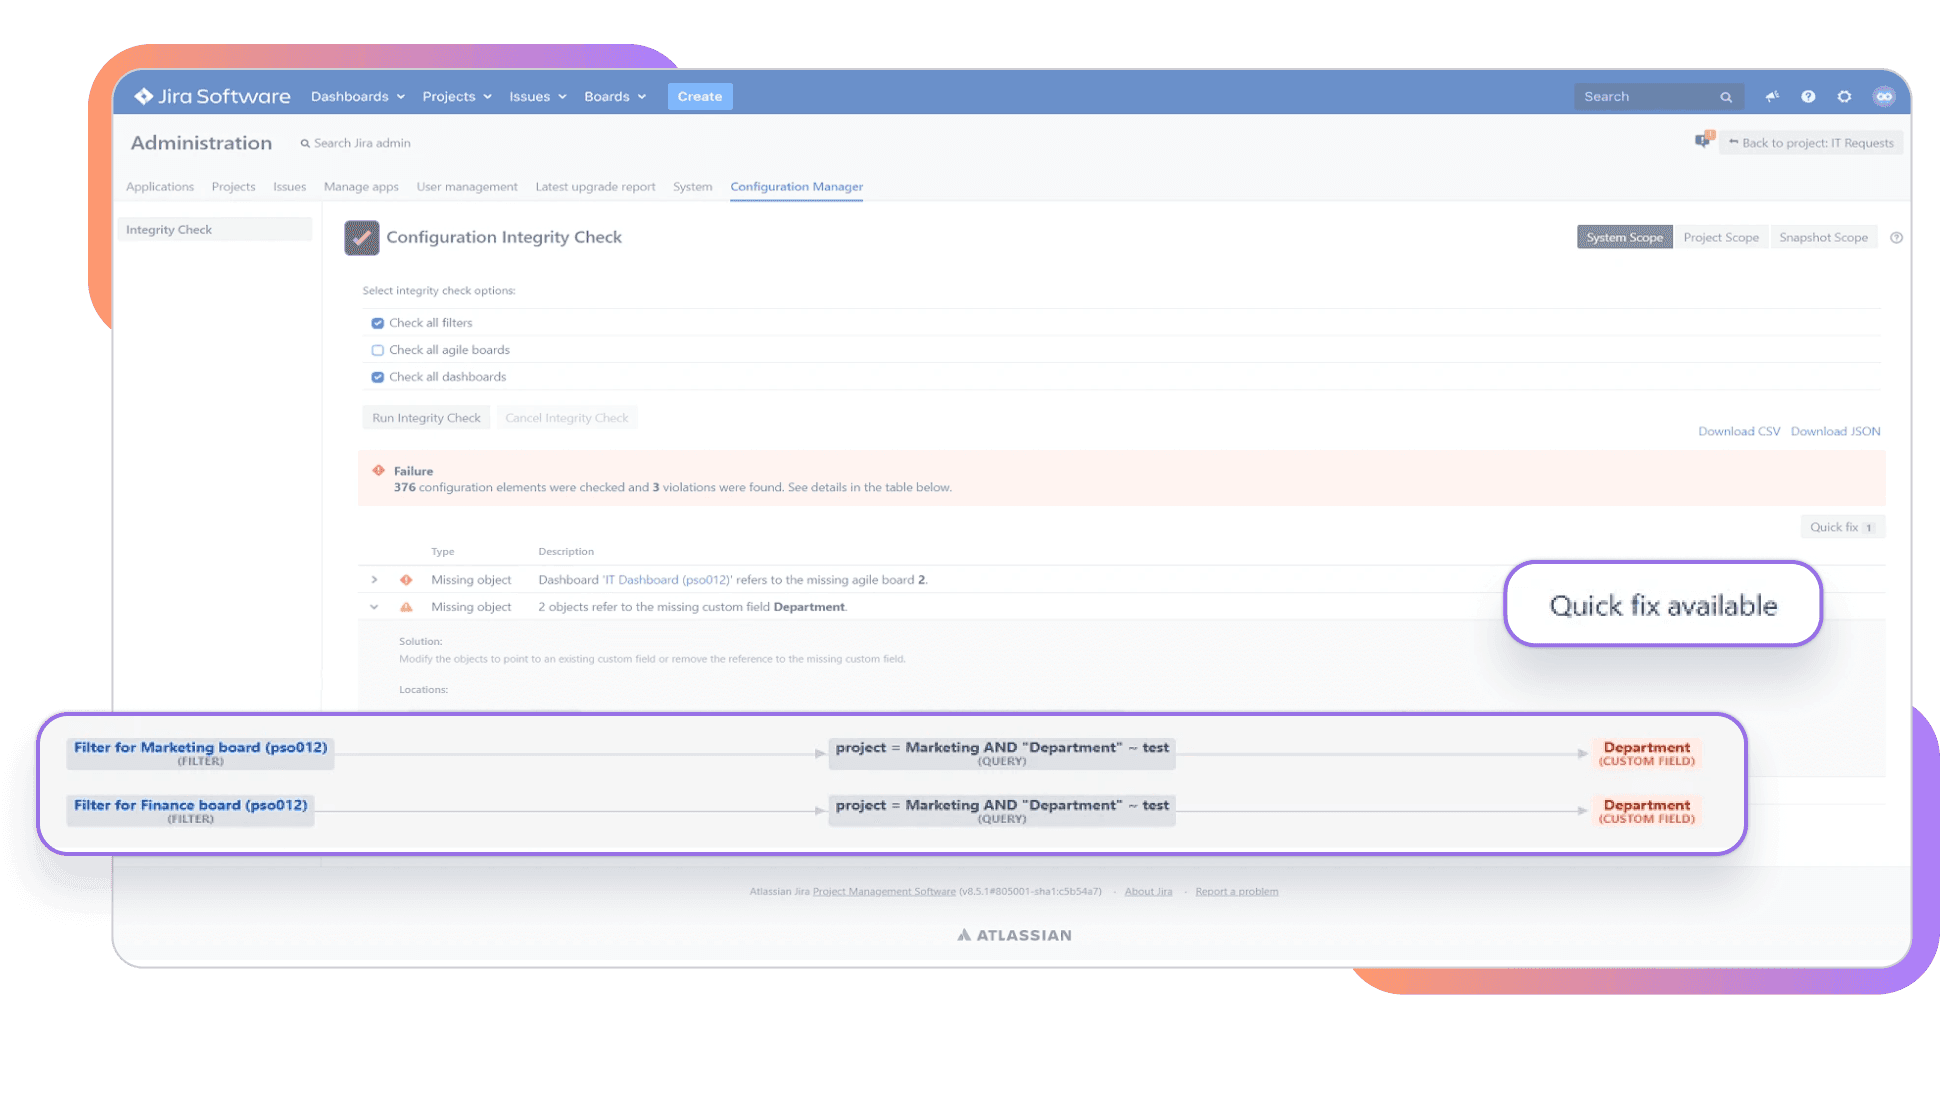Click the Configuration Integrity Check icon
Image resolution: width=1944 pixels, height=1096 pixels.
[x=361, y=237]
